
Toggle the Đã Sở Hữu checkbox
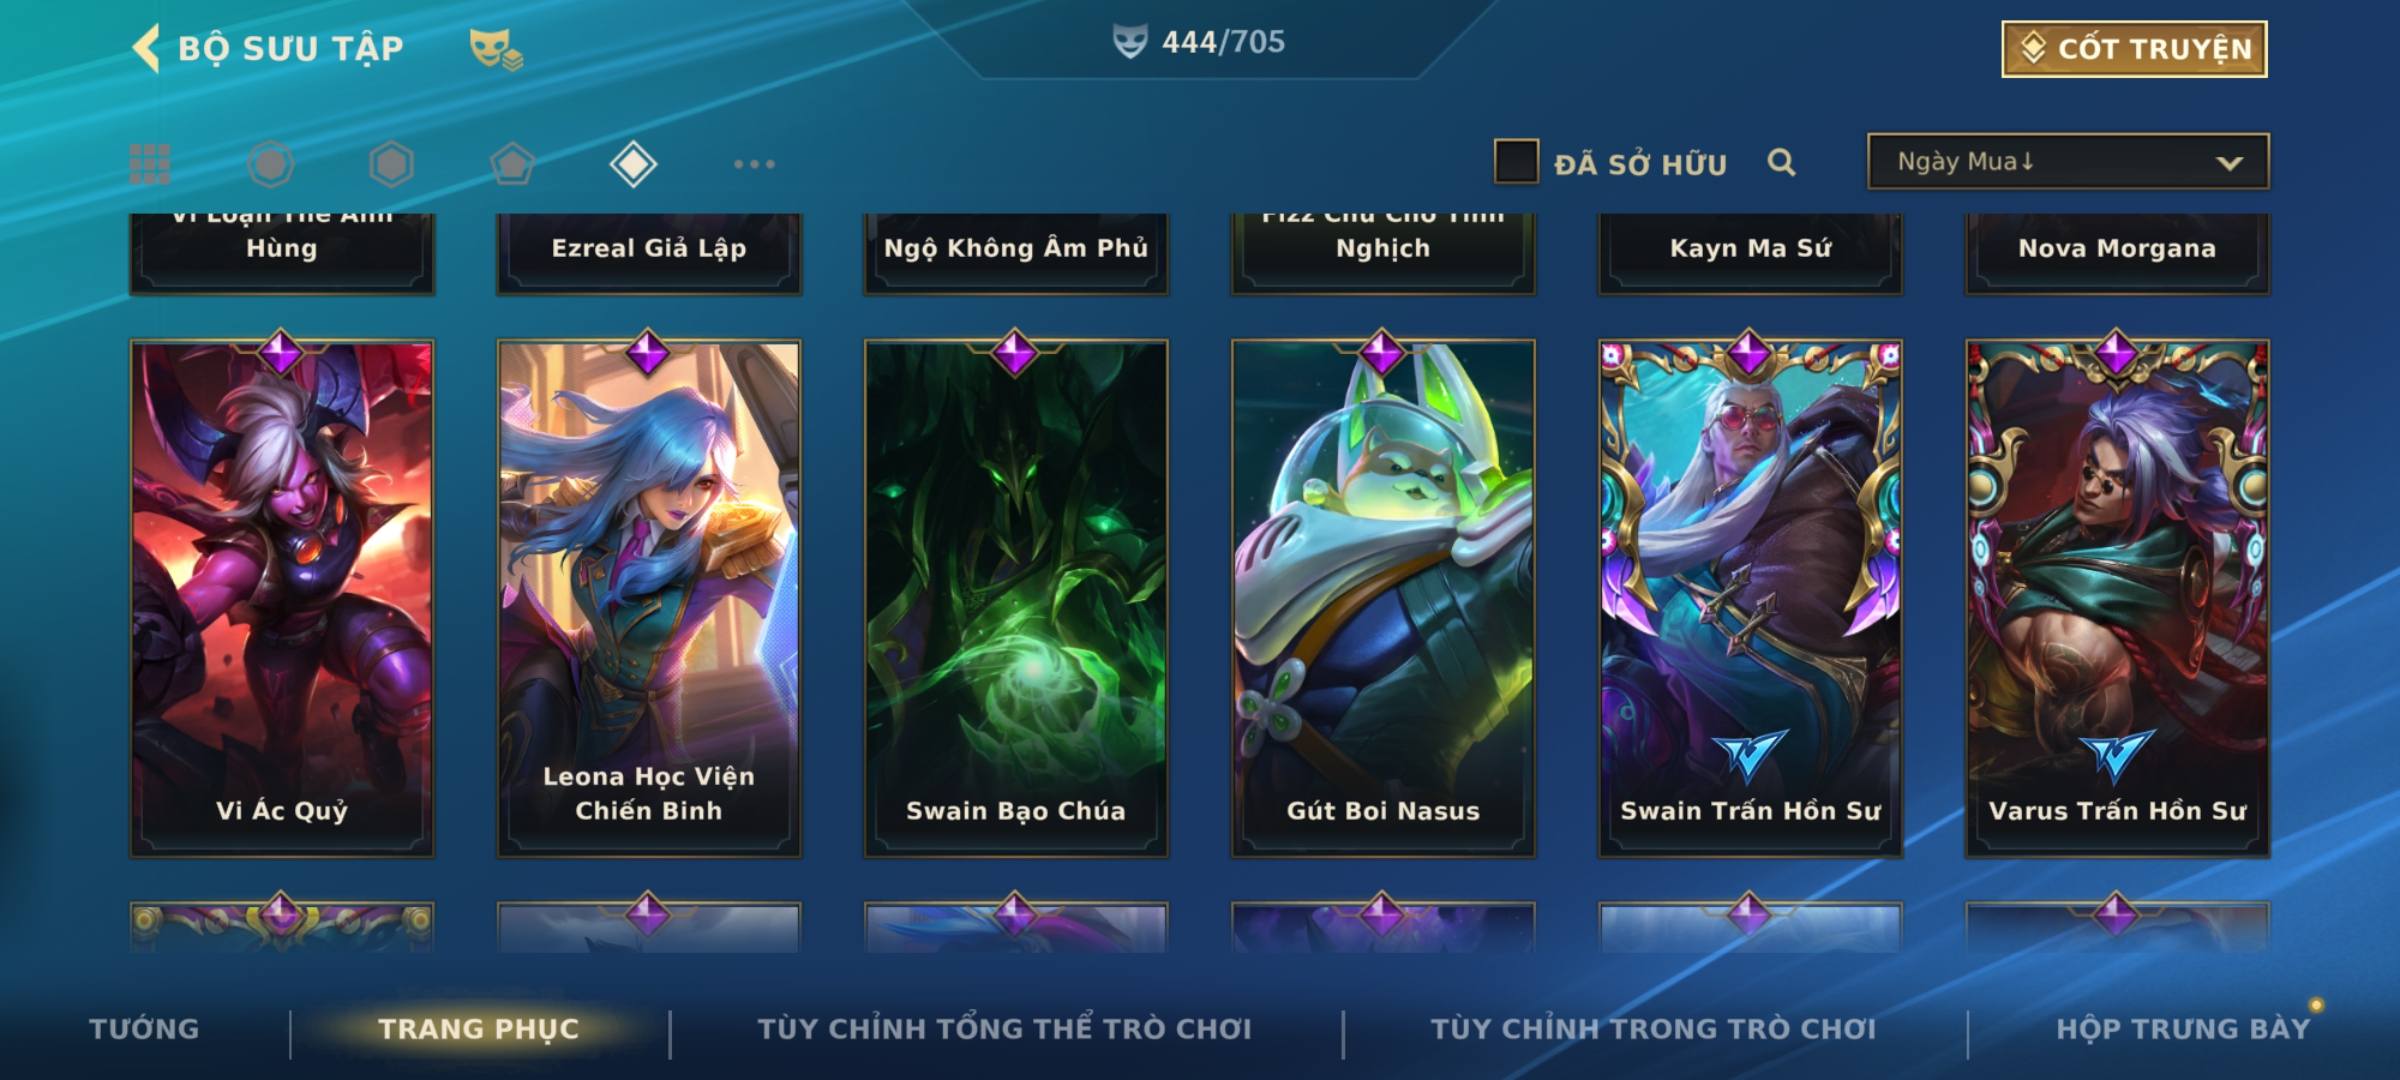point(1516,162)
